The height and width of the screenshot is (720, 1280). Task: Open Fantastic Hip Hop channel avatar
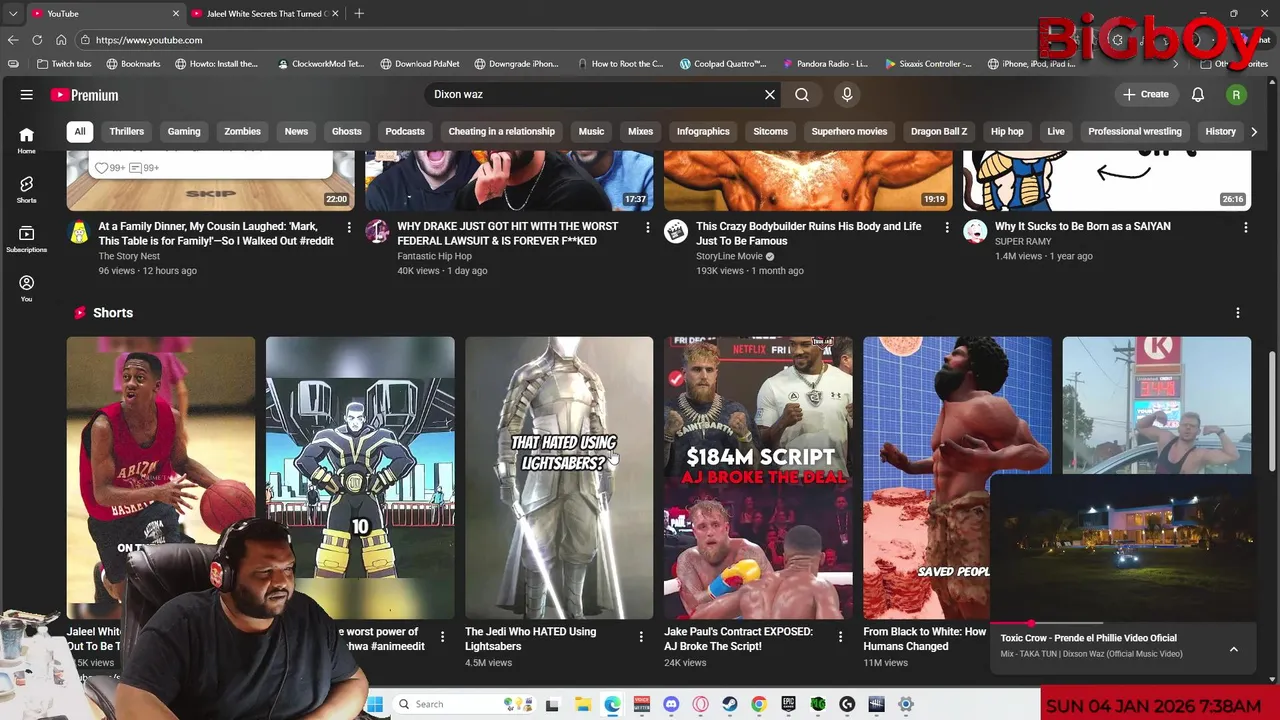coord(377,232)
